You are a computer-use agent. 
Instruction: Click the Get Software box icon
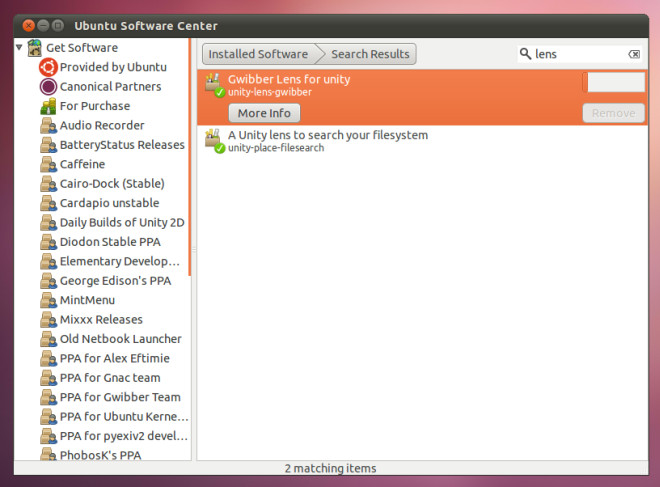point(35,48)
